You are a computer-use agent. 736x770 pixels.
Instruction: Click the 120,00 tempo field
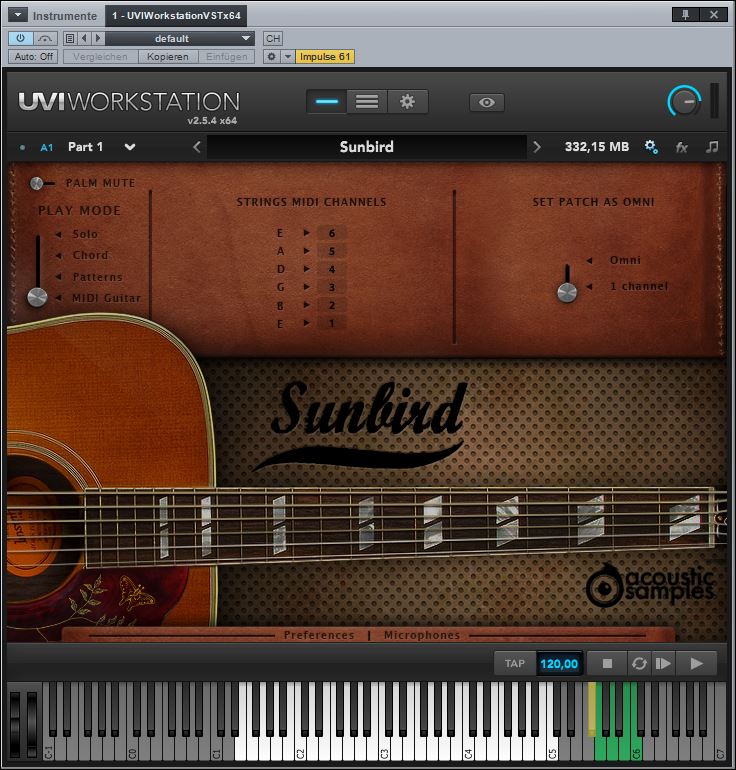(x=559, y=664)
